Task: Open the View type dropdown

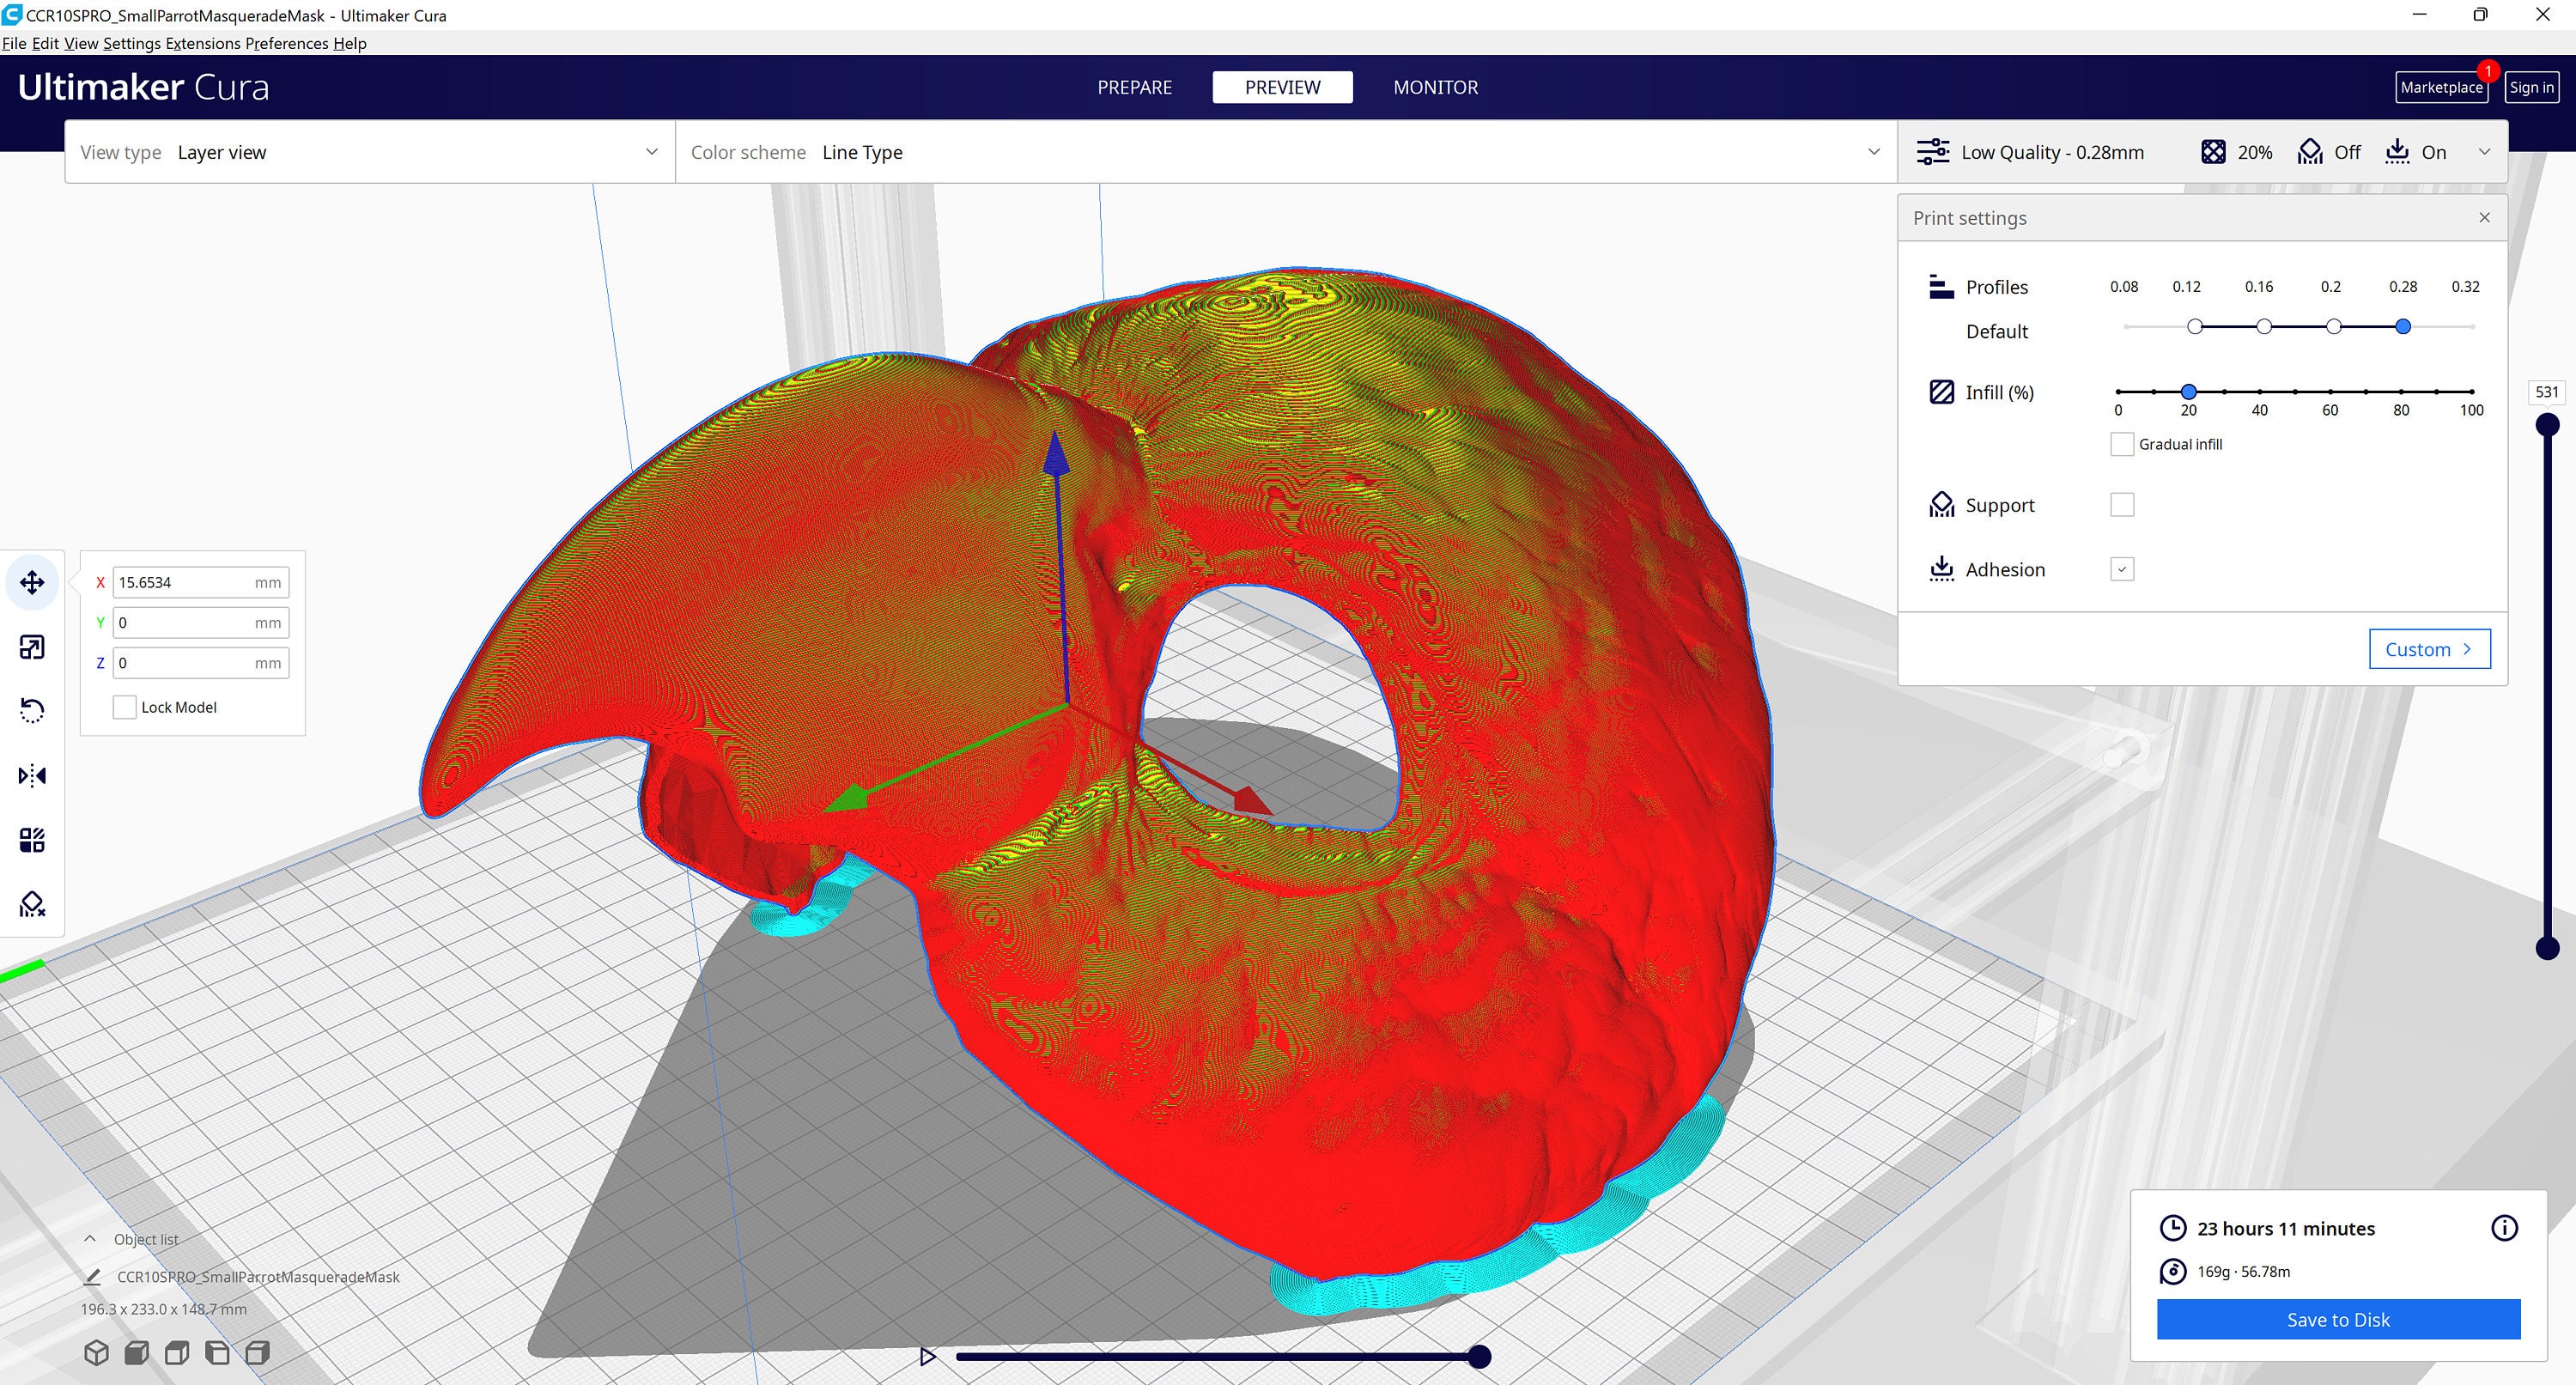Action: (x=651, y=152)
